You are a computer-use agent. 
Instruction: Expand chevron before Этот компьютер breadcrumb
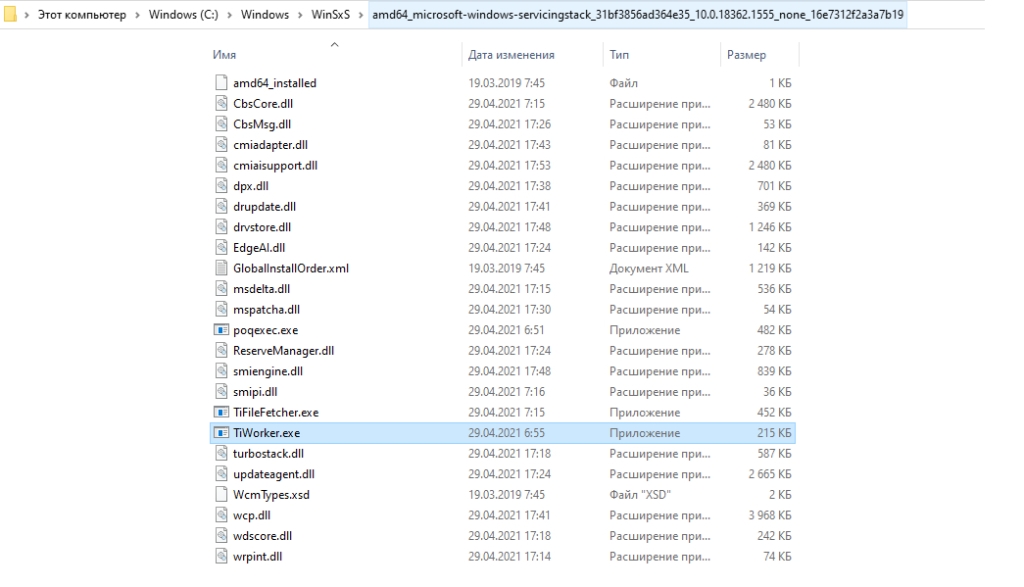pos(27,15)
